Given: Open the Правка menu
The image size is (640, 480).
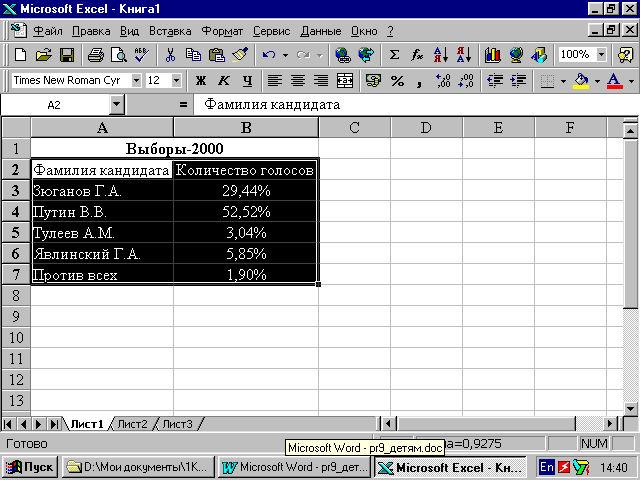Looking at the screenshot, I should [91, 31].
